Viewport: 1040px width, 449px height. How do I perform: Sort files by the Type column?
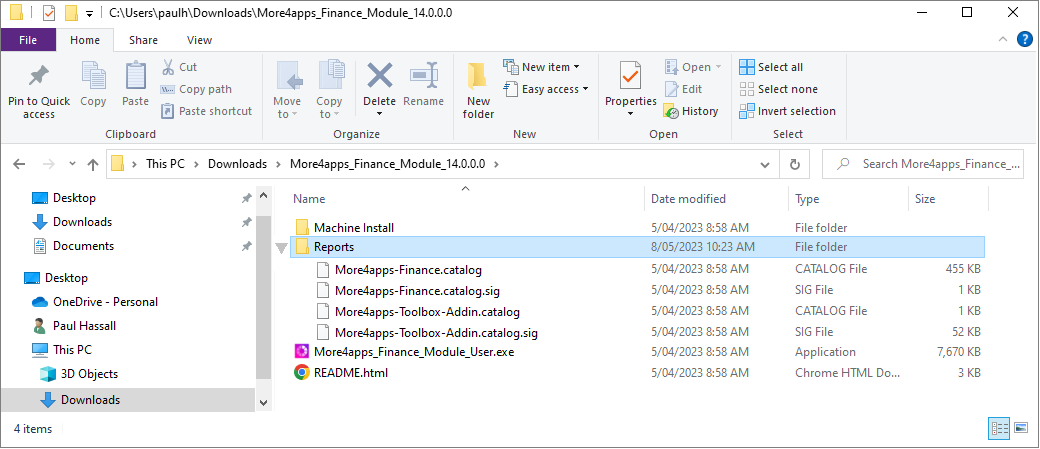tap(807, 199)
